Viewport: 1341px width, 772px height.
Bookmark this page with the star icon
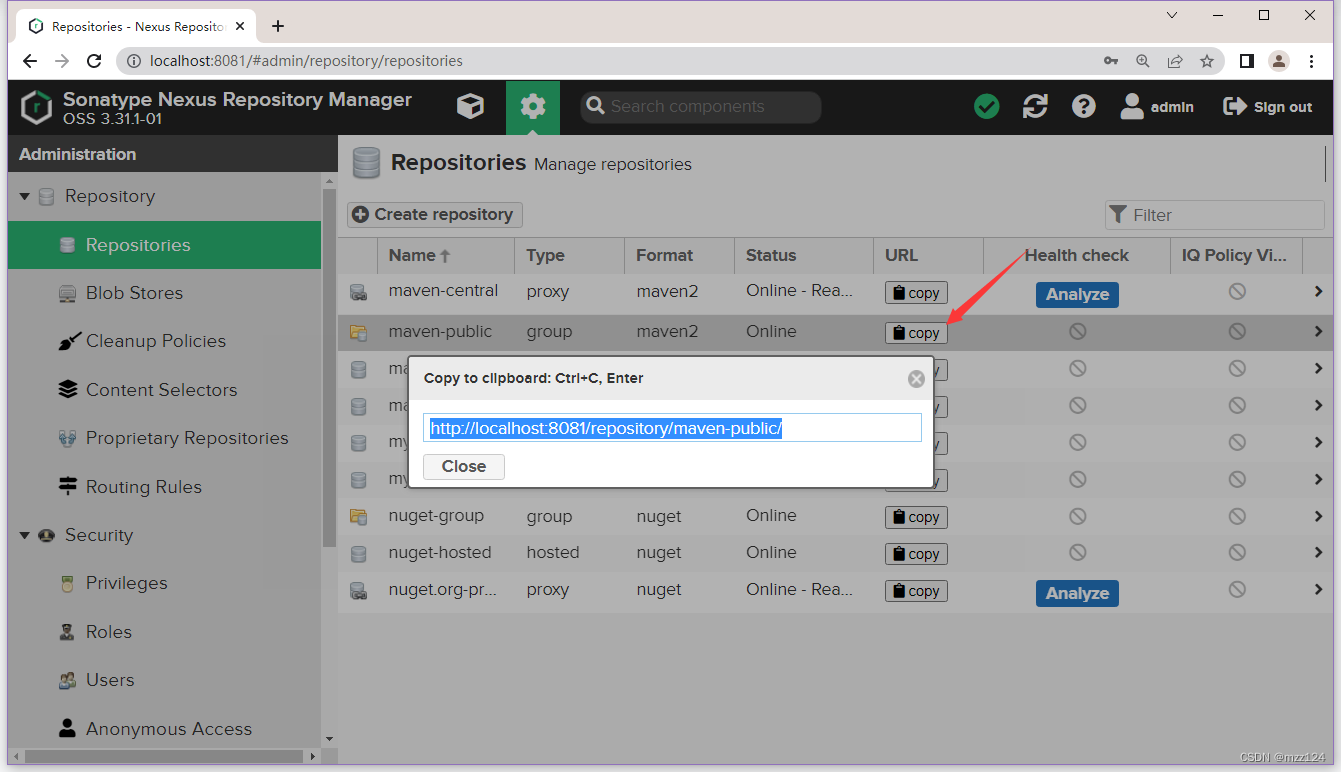(x=1207, y=61)
